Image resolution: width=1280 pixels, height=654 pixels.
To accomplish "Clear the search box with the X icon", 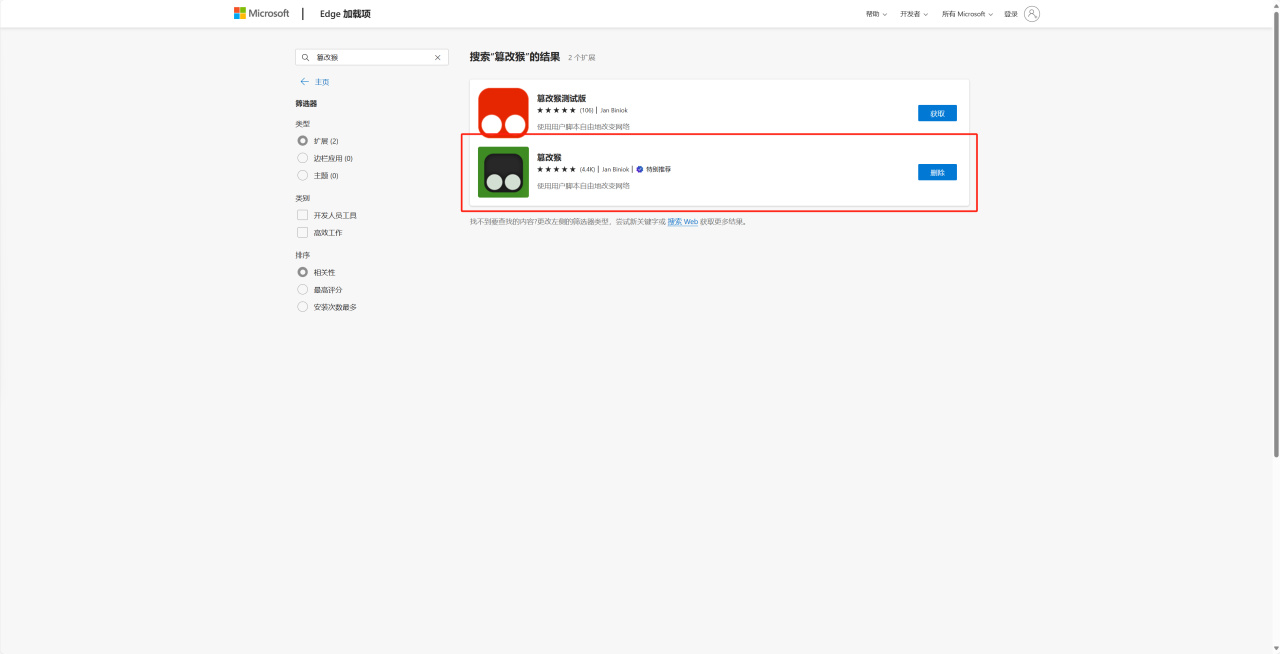I will tap(437, 57).
